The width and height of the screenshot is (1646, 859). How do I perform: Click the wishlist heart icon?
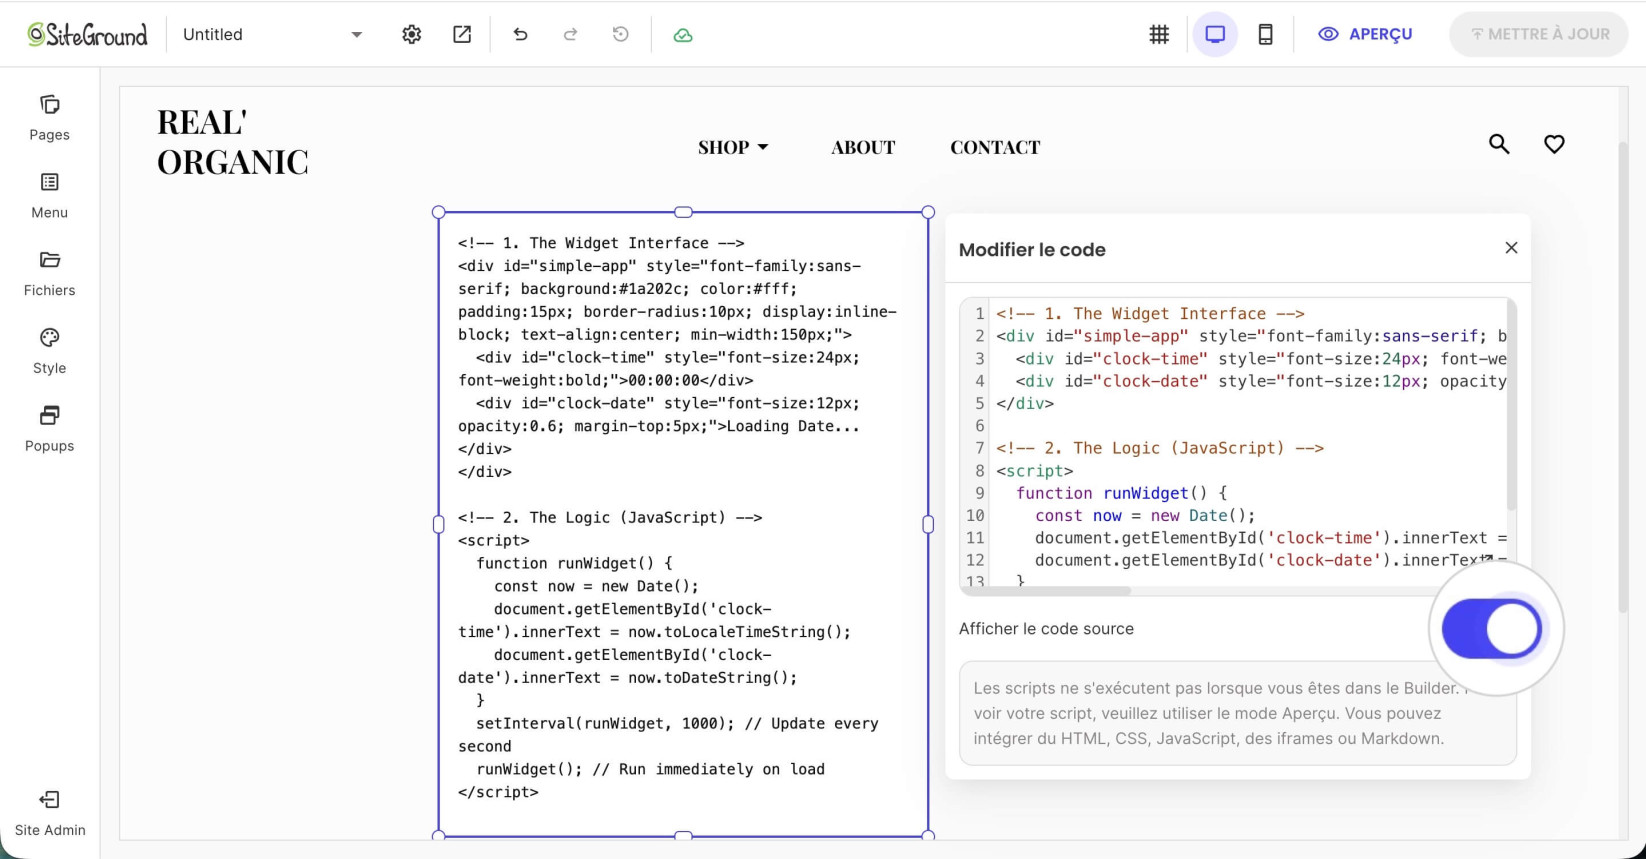tap(1554, 144)
